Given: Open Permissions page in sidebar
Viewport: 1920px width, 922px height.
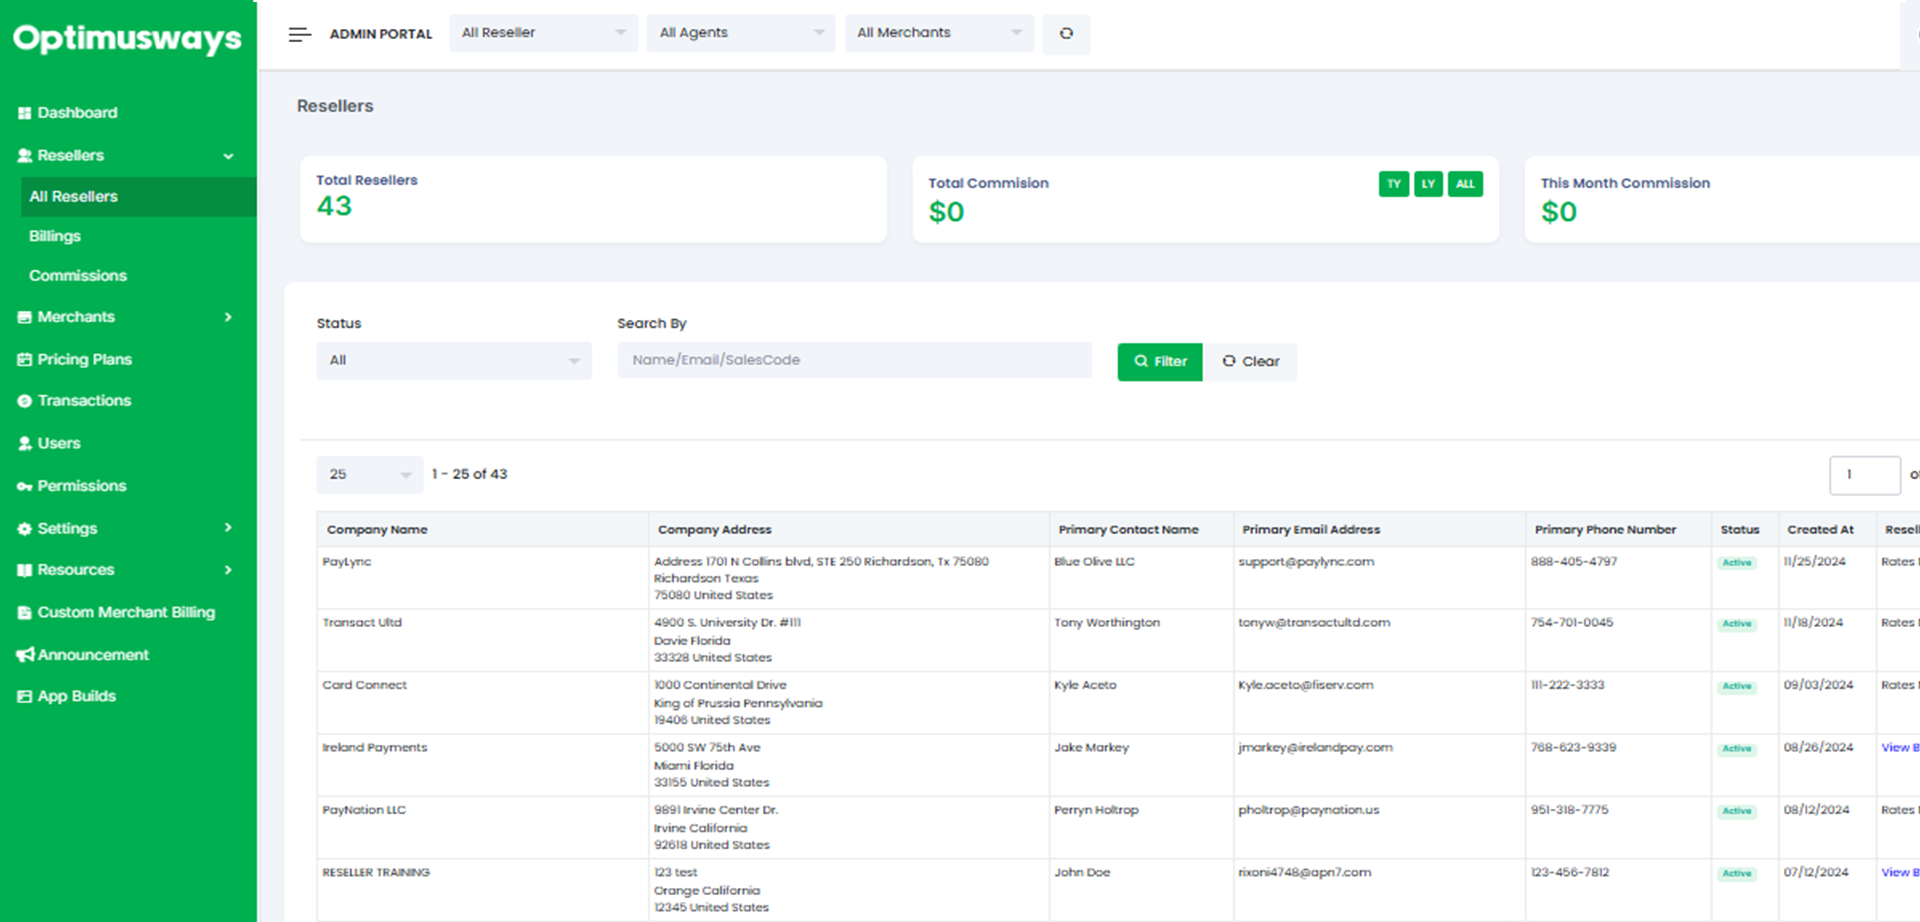Looking at the screenshot, I should click(x=82, y=486).
